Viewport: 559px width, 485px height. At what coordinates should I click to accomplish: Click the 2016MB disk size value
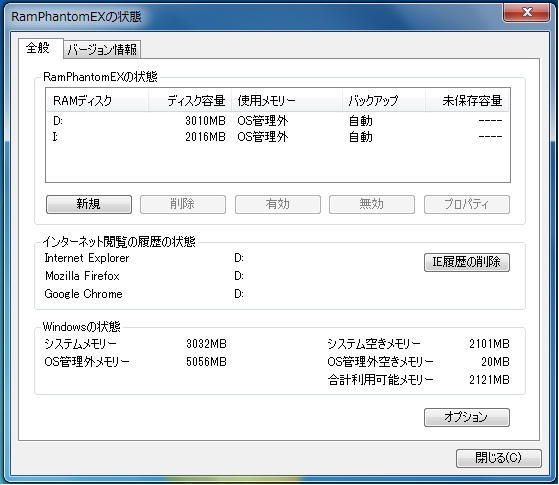click(x=205, y=137)
